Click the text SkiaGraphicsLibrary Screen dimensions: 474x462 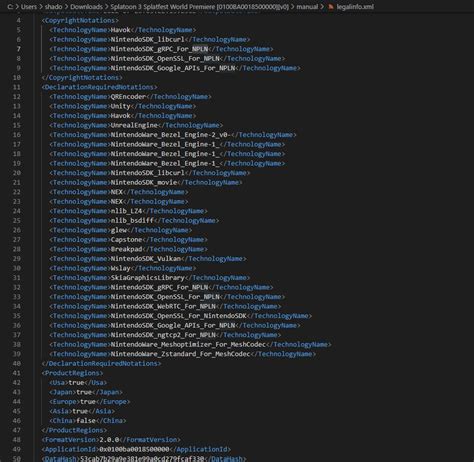pos(147,278)
